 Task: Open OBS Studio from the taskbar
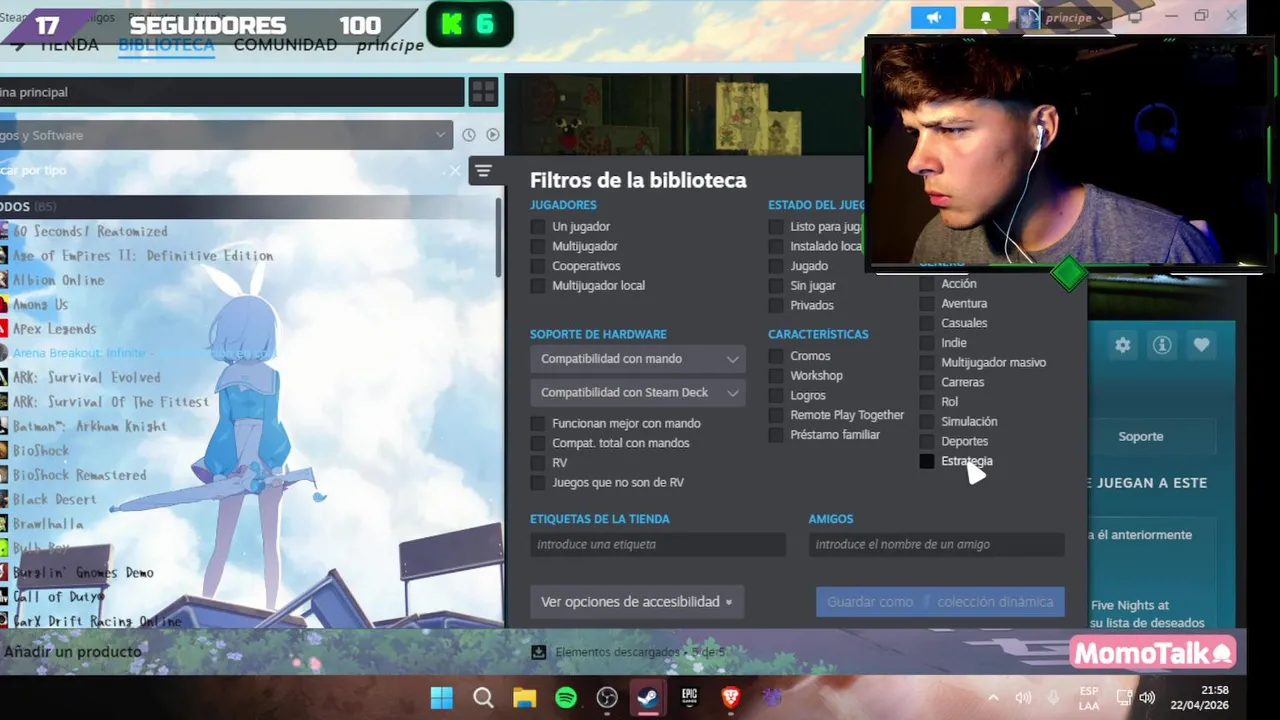pos(607,697)
